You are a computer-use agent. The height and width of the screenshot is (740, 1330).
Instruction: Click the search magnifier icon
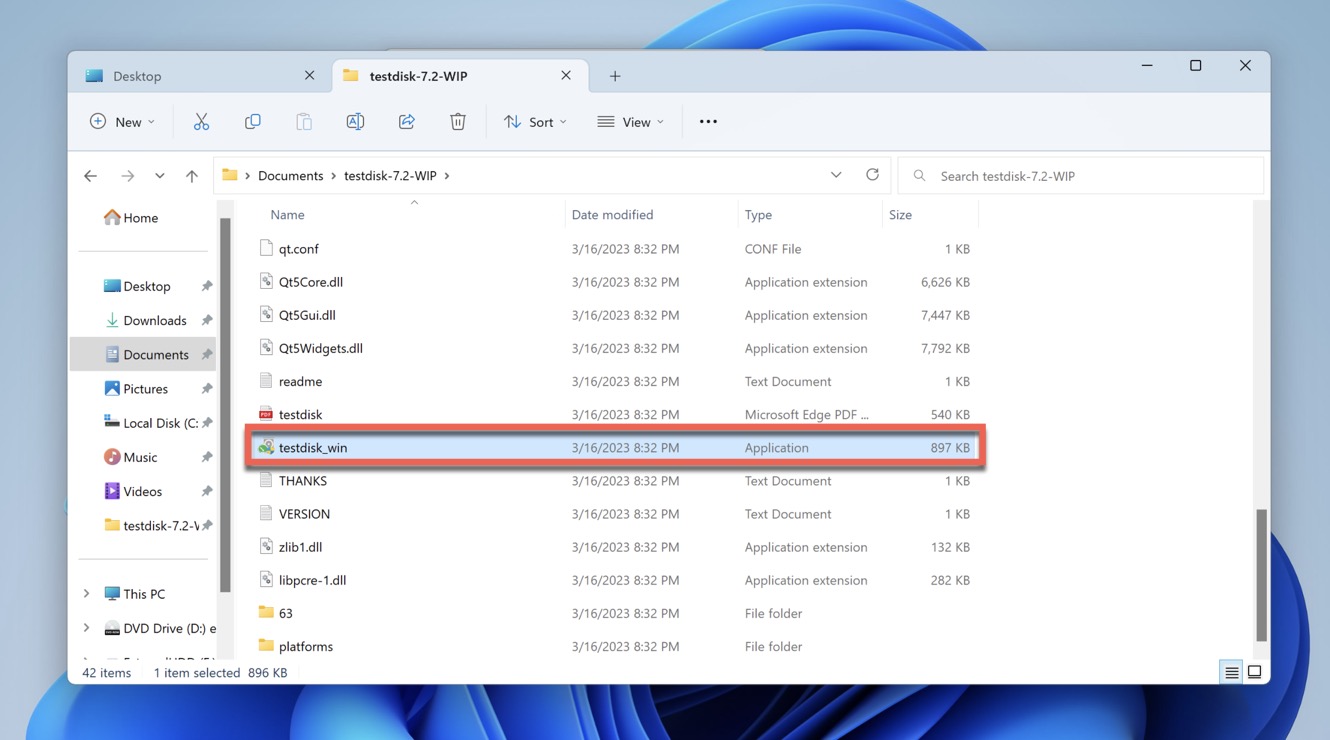[919, 176]
